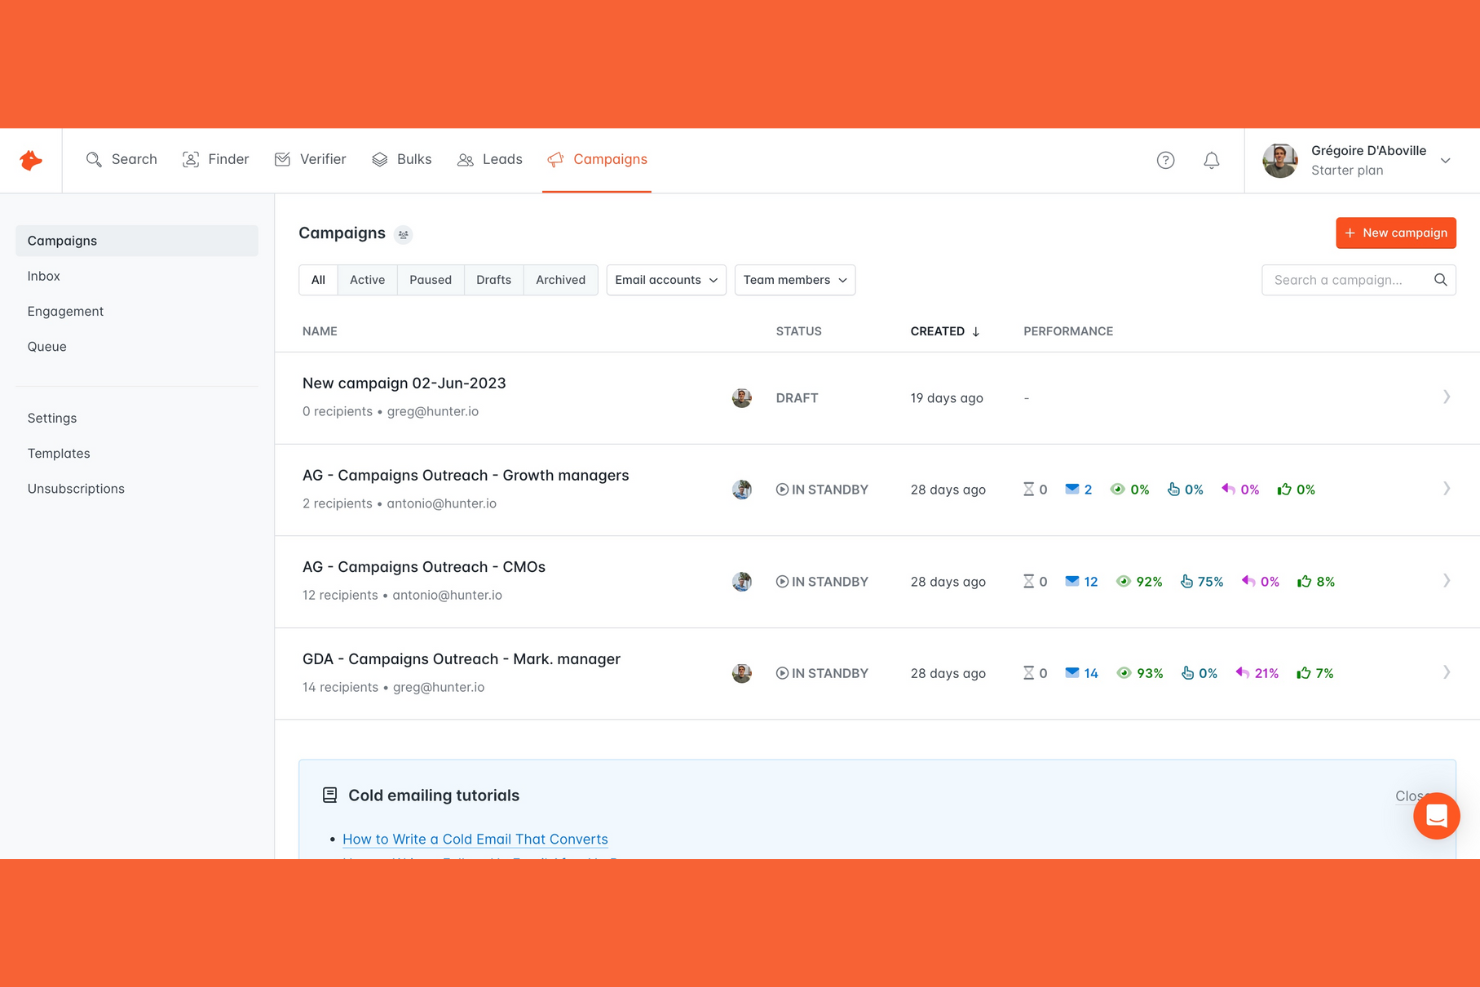Open the help question-mark icon
The width and height of the screenshot is (1480, 987).
tap(1165, 160)
